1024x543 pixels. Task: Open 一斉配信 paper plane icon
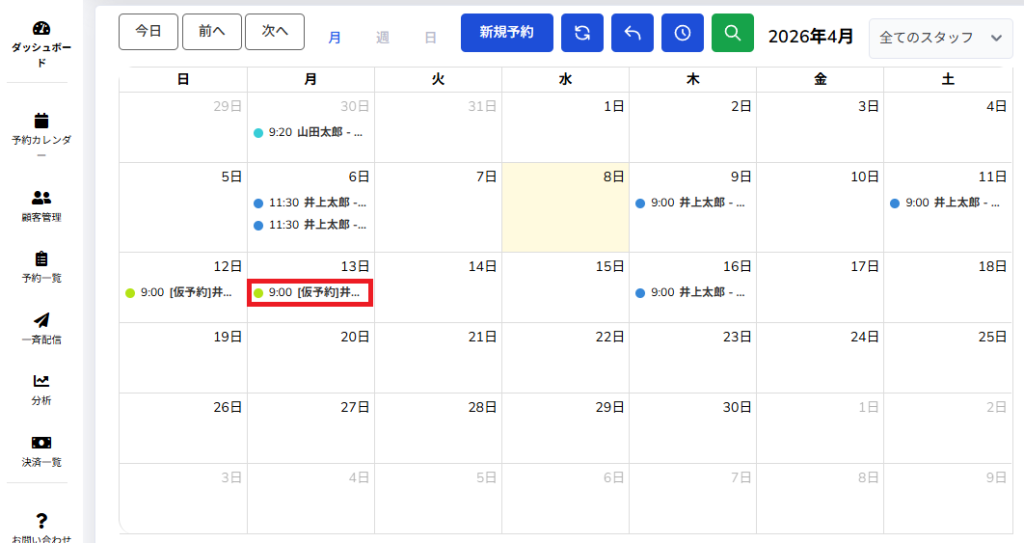coord(41,320)
